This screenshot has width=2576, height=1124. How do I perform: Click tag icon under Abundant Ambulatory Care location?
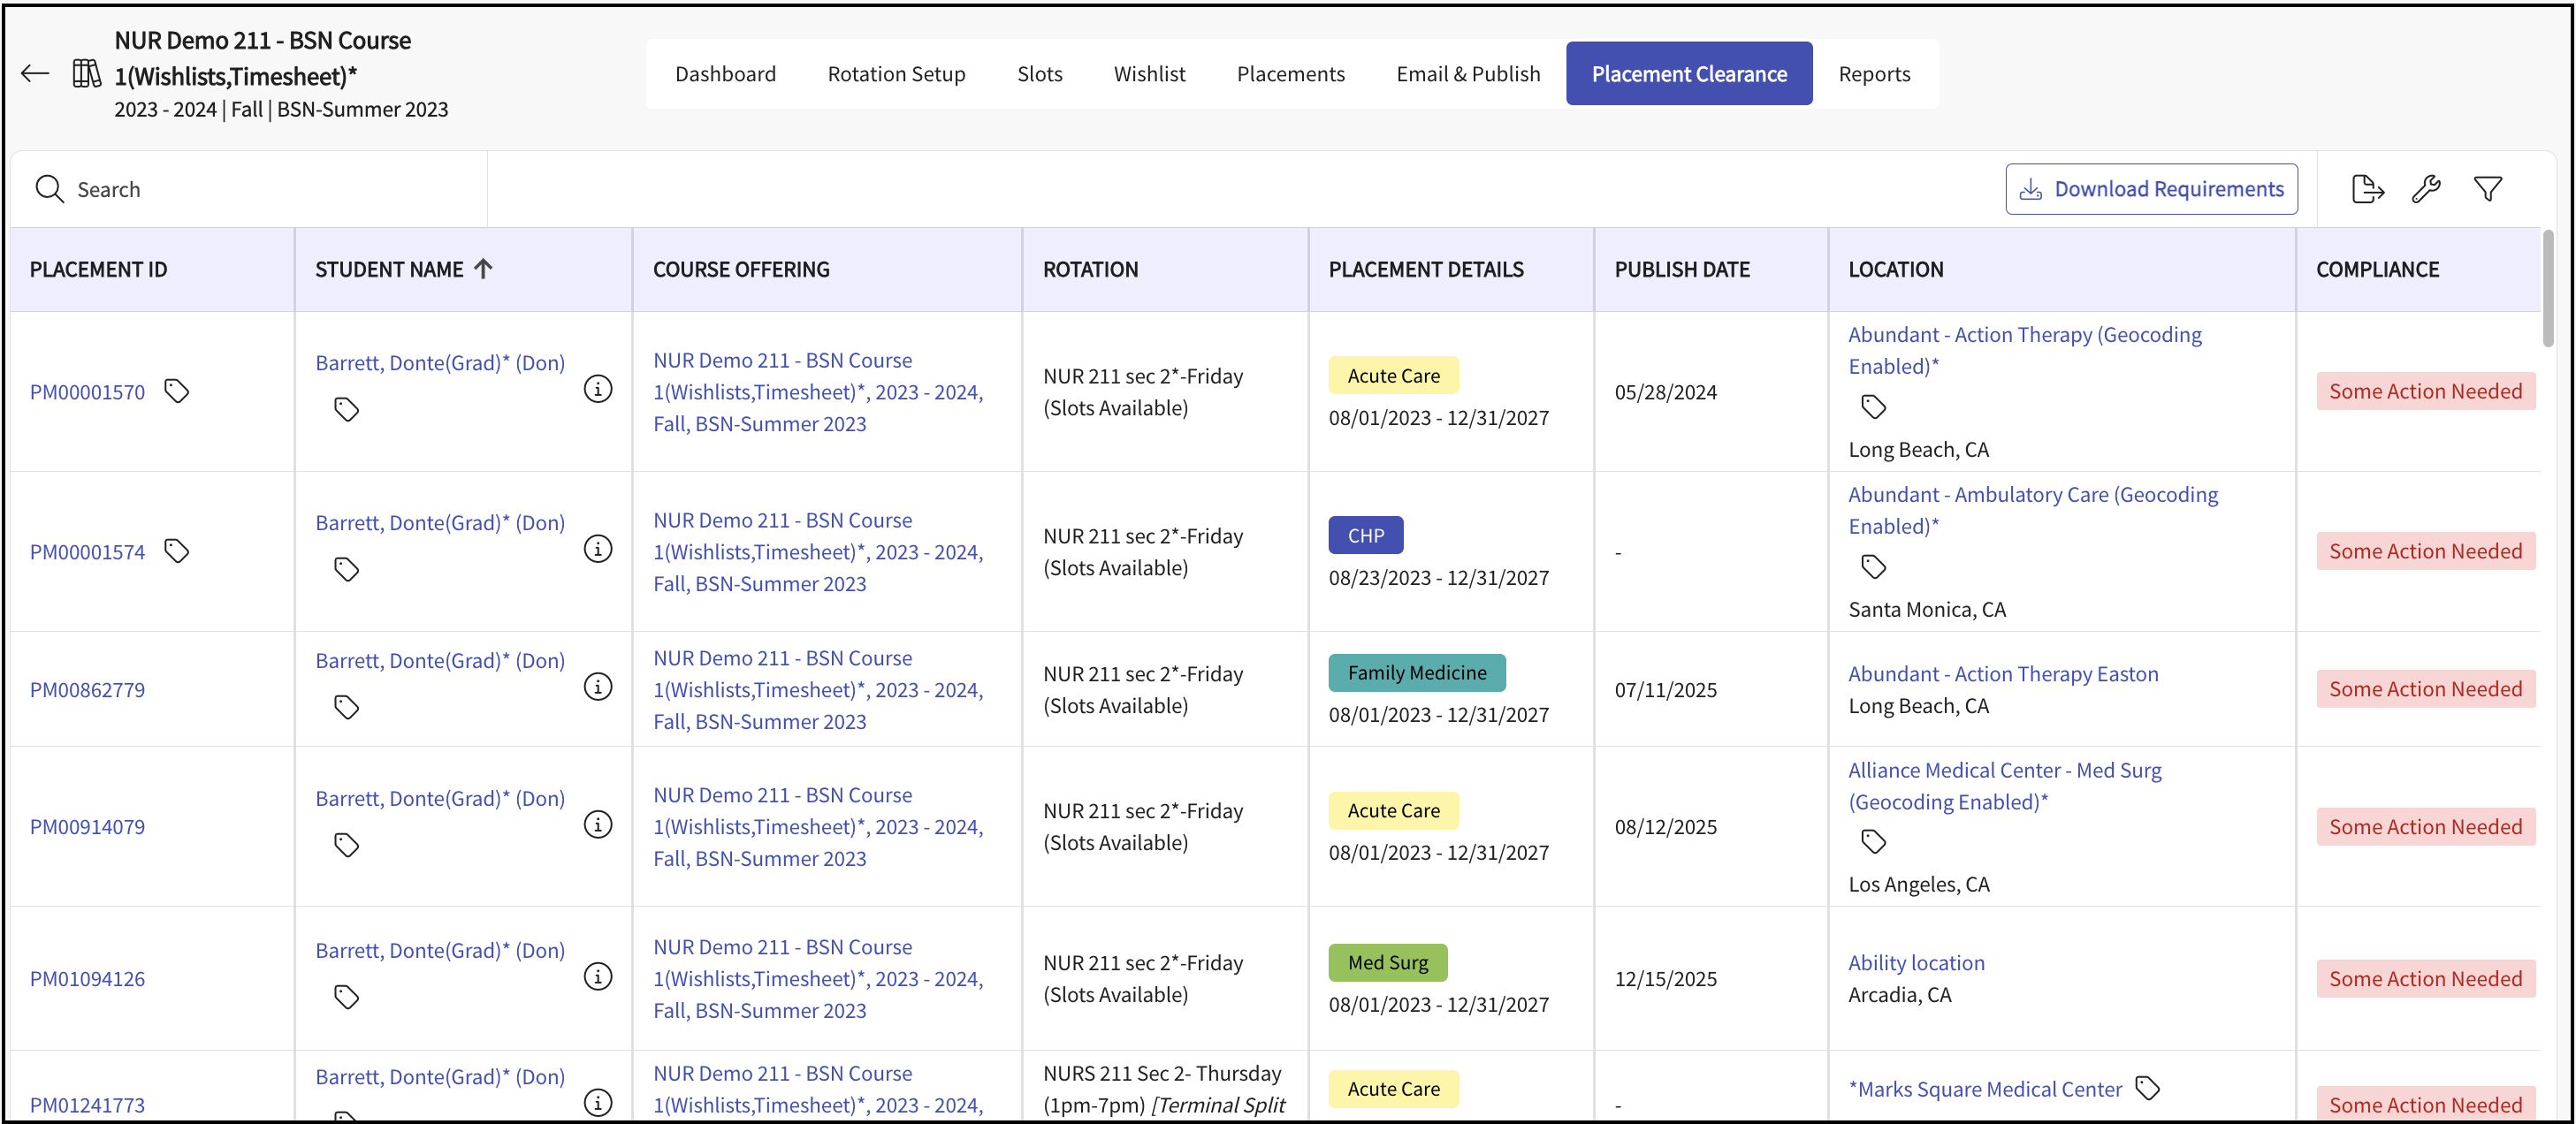(x=1873, y=567)
